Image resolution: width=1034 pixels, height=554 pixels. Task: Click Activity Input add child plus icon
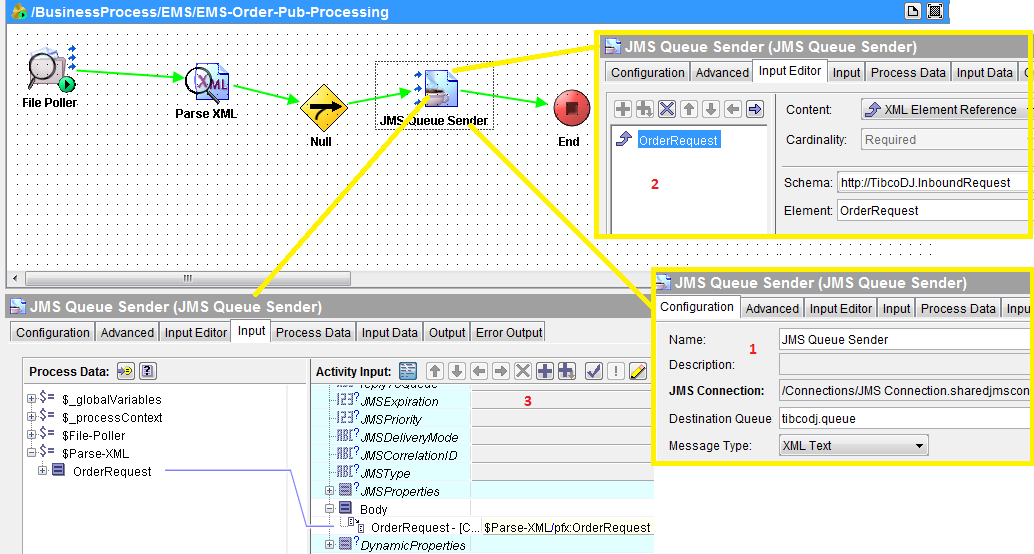point(566,371)
